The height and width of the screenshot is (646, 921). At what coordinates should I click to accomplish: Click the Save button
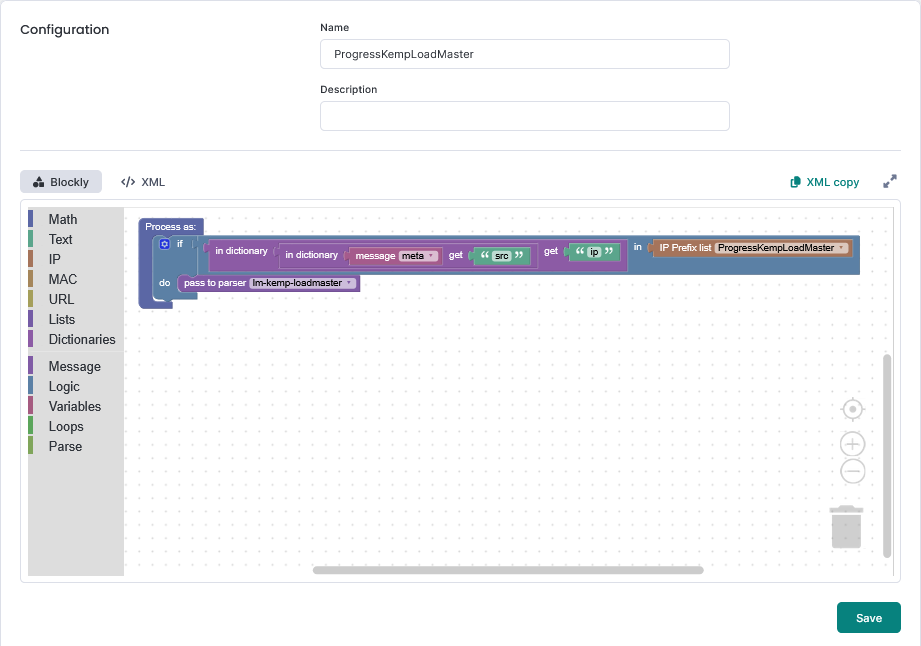pyautogui.click(x=868, y=617)
